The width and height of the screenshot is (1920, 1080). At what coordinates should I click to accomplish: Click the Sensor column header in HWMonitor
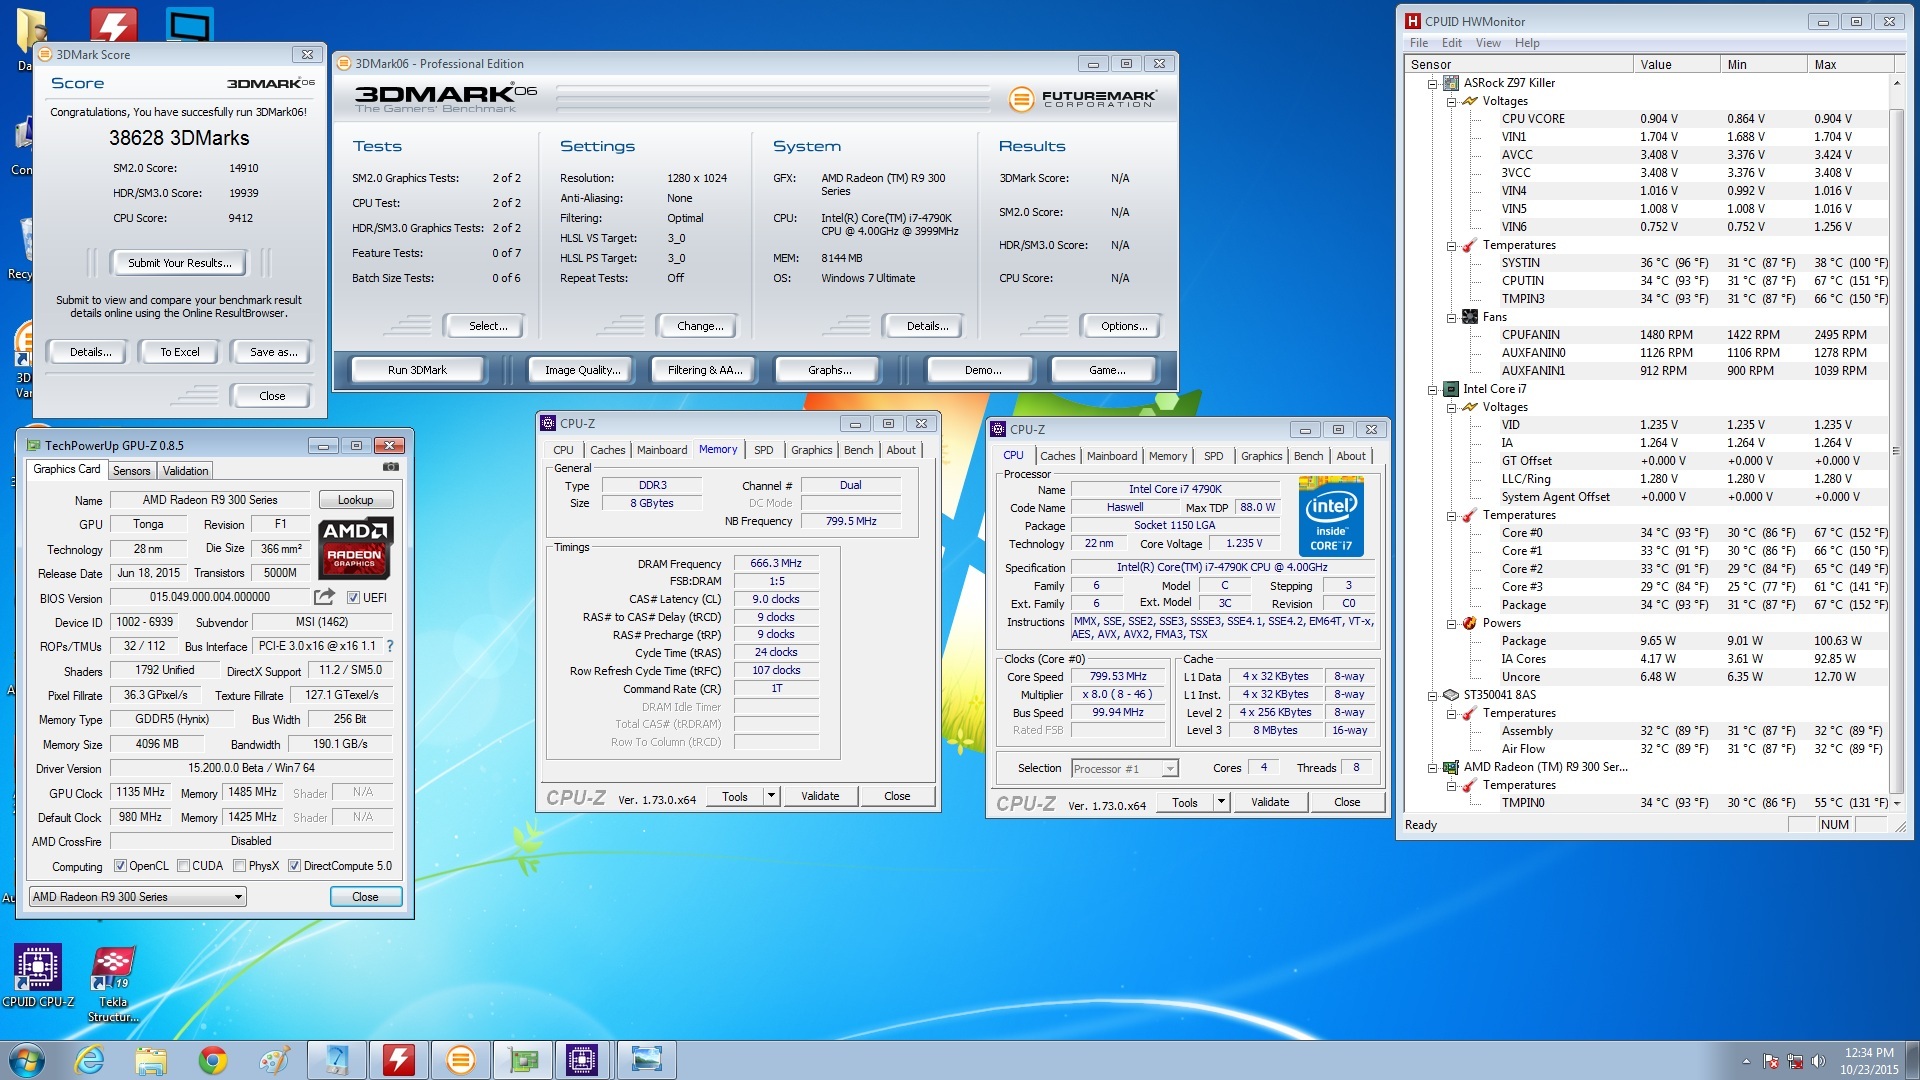click(1518, 64)
